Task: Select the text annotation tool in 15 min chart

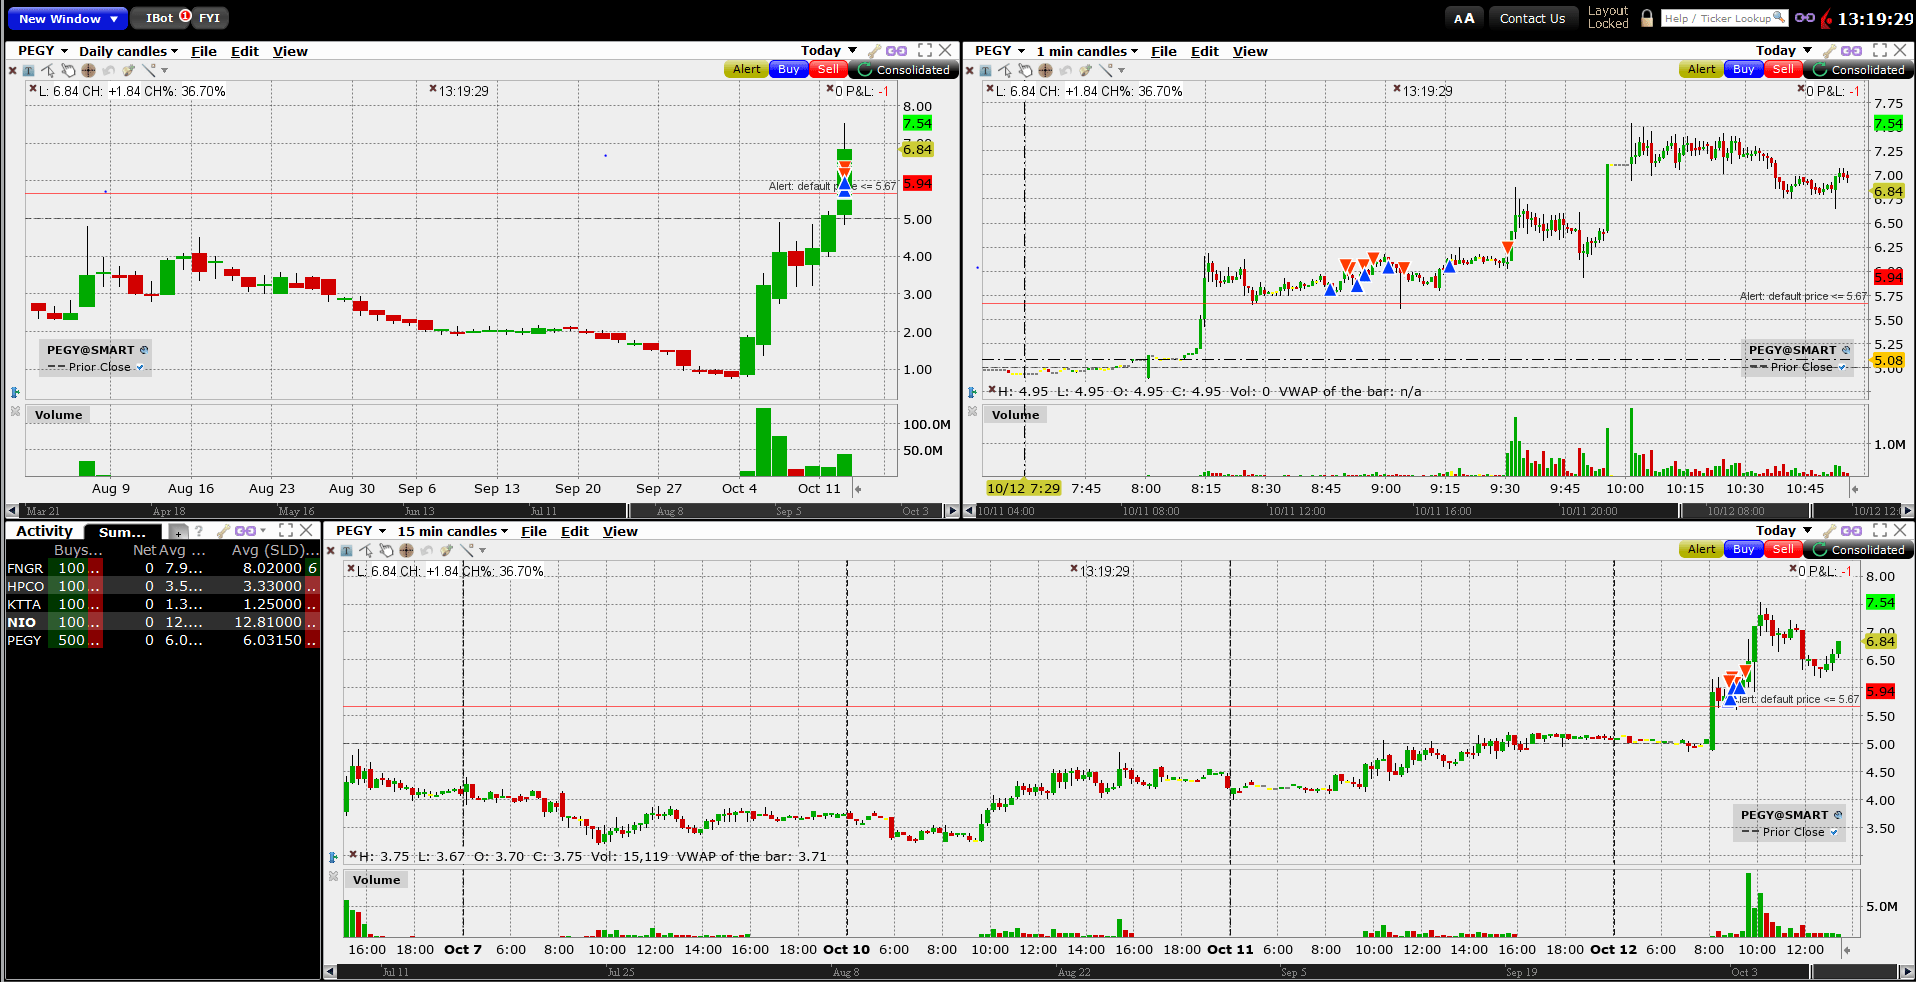Action: [346, 550]
